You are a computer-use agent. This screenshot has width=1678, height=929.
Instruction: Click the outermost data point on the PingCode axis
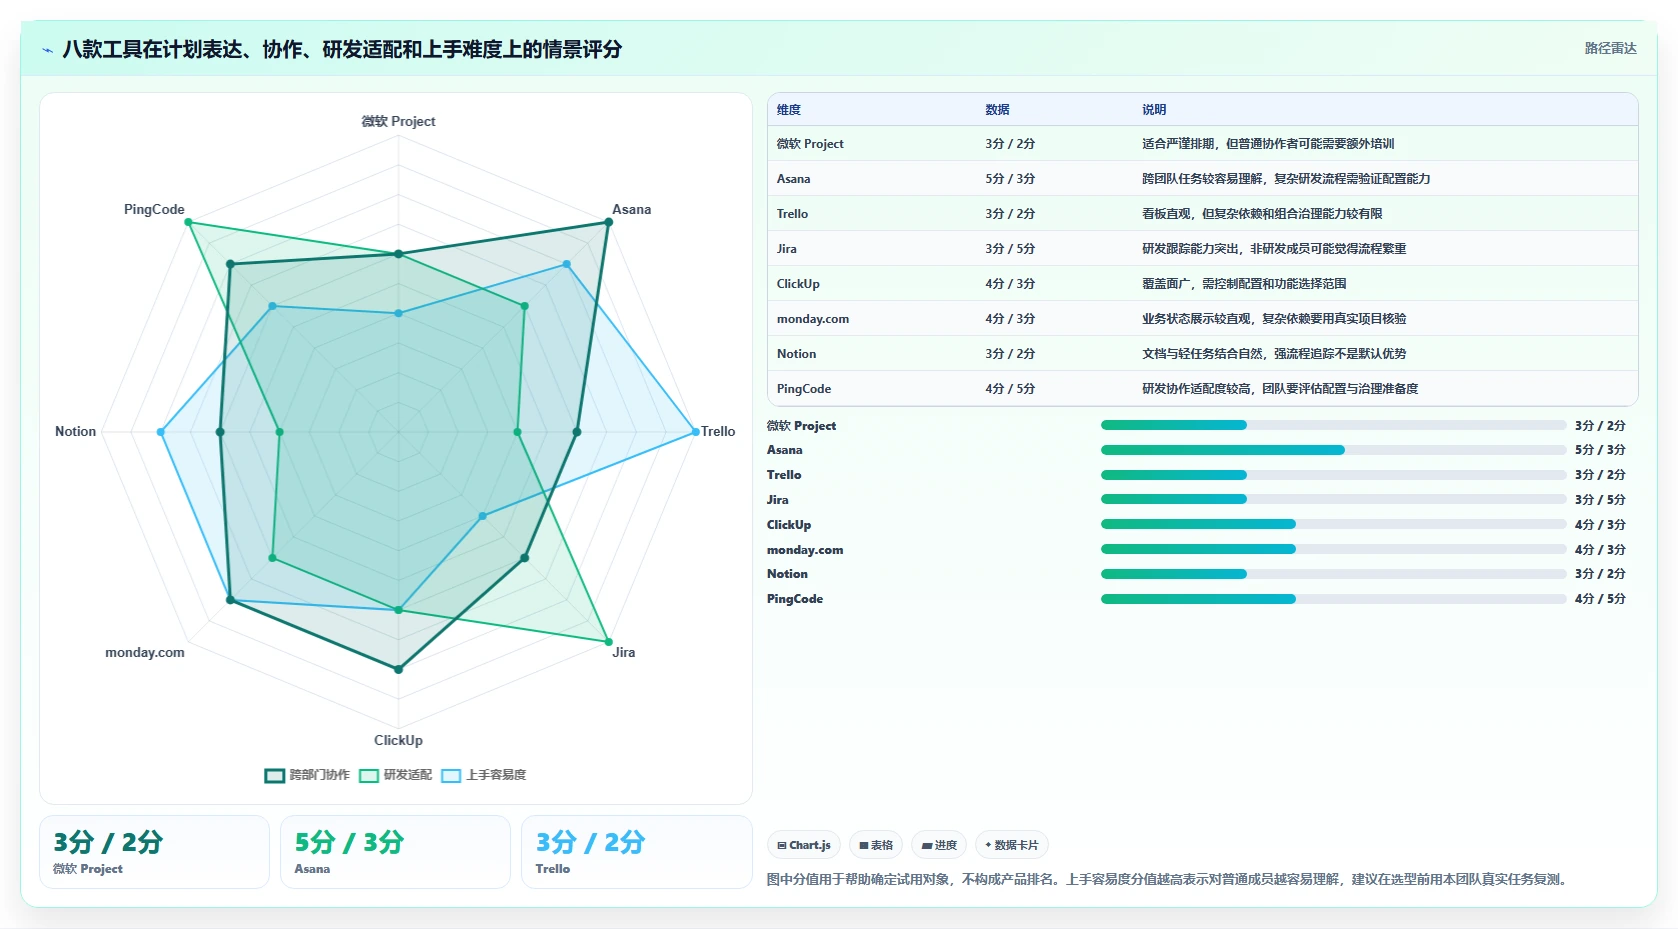[x=188, y=222]
